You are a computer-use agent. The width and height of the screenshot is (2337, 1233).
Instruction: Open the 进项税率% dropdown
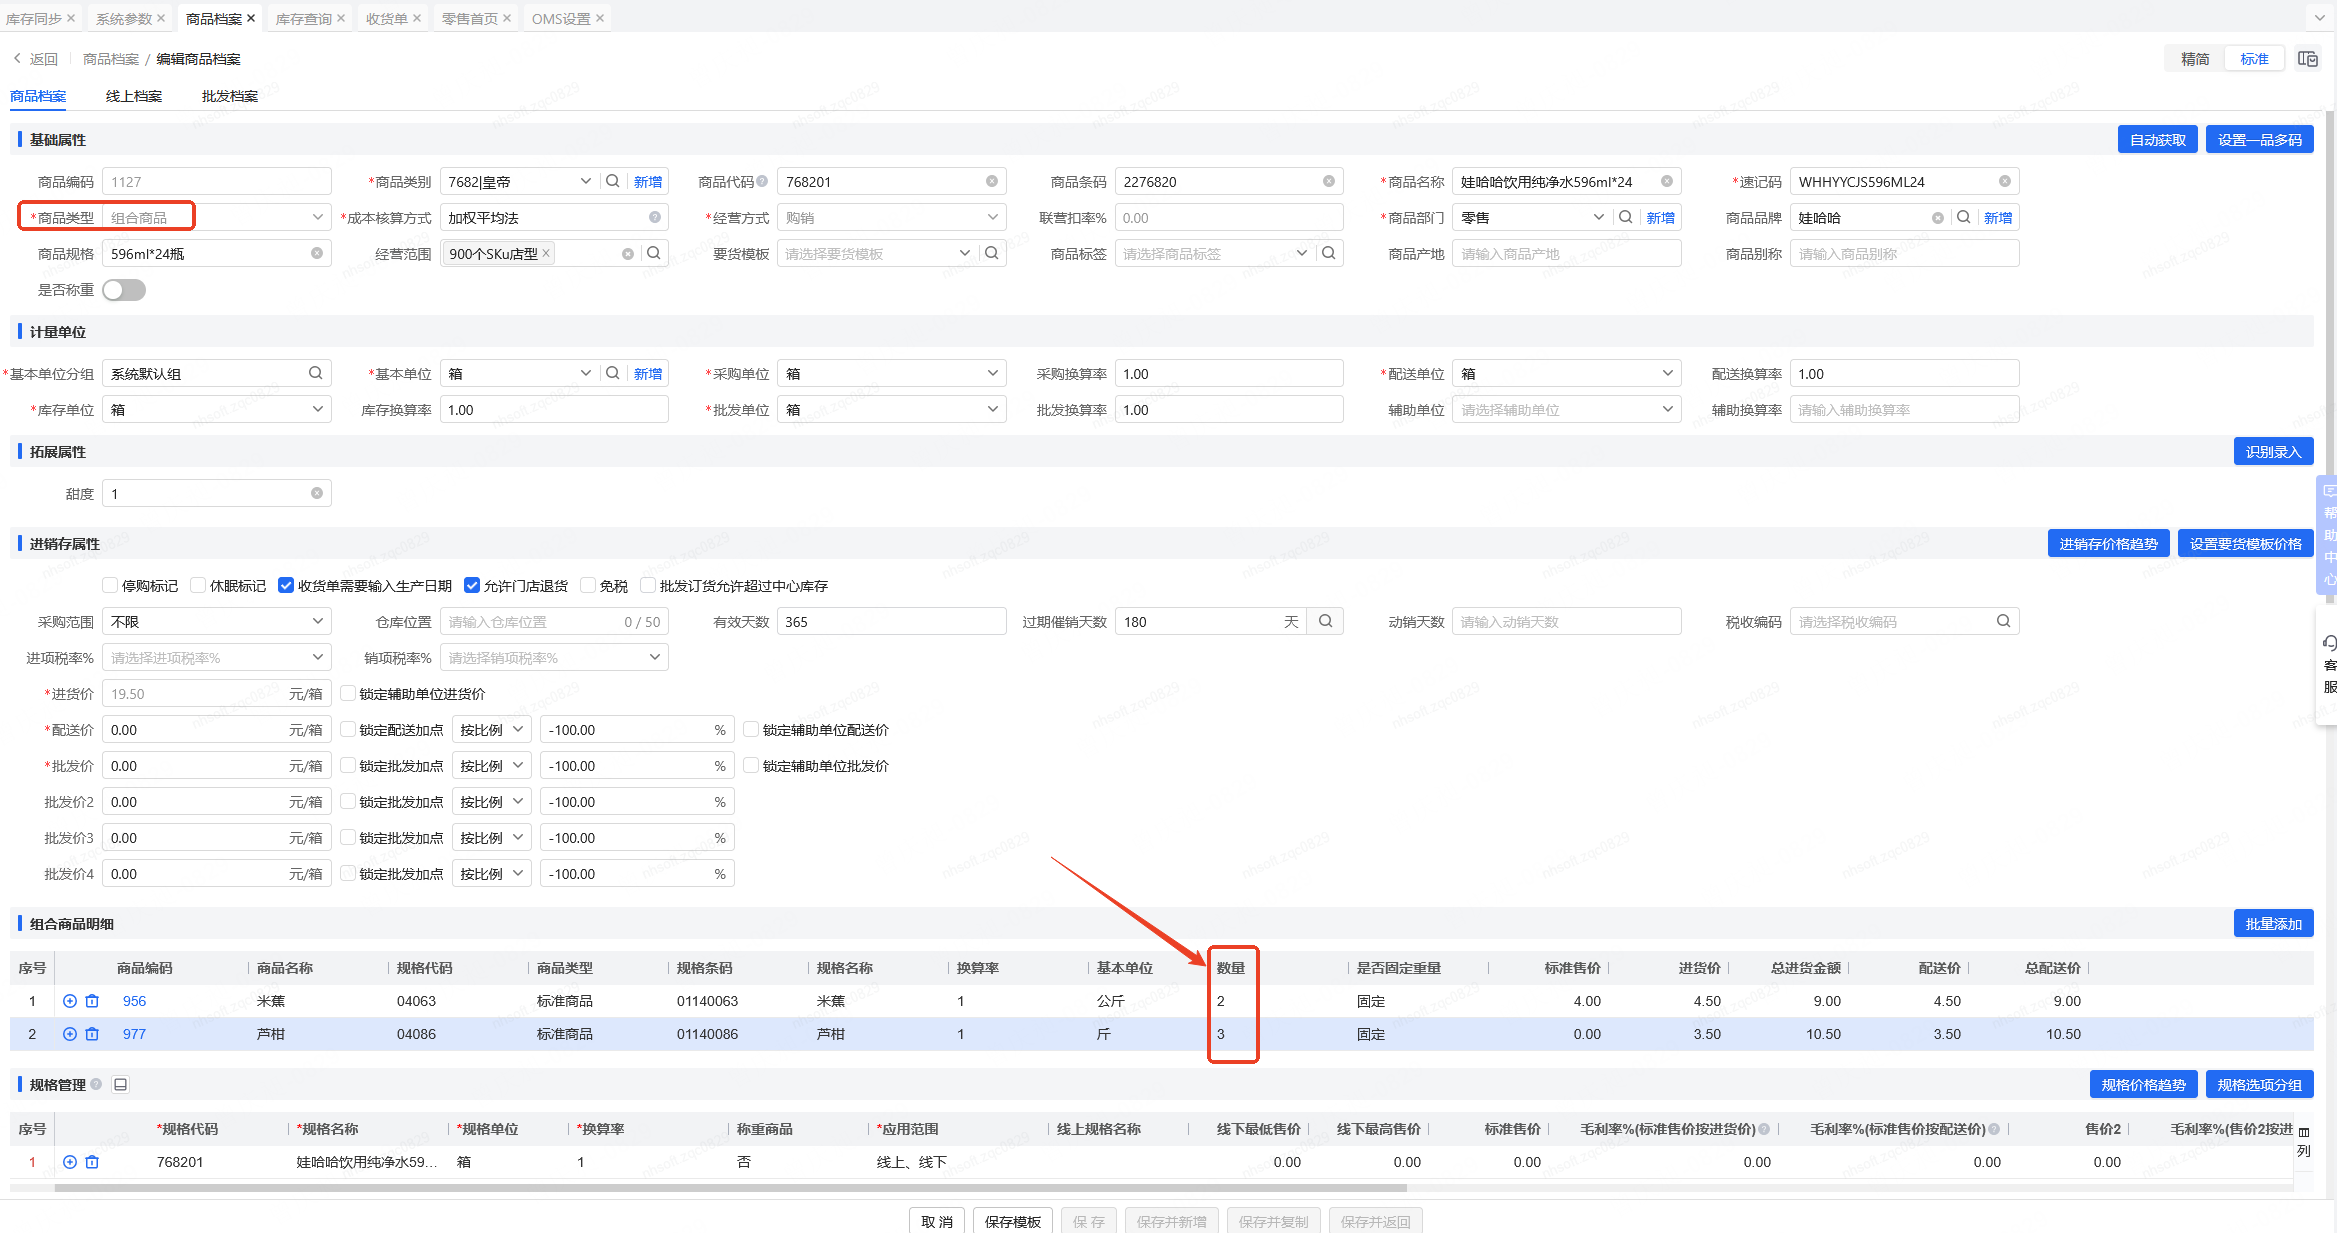216,657
